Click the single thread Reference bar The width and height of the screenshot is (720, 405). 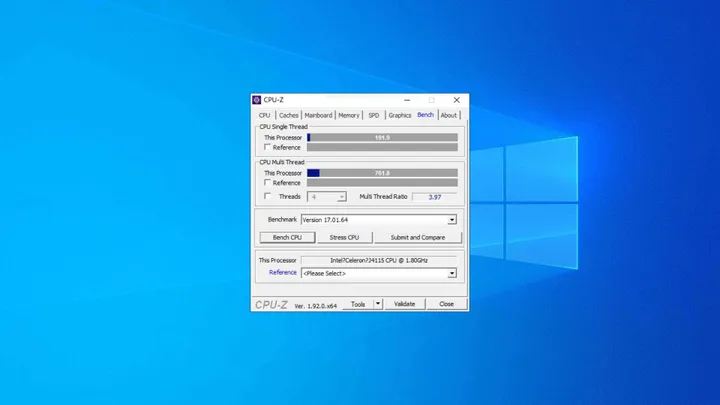click(382, 147)
